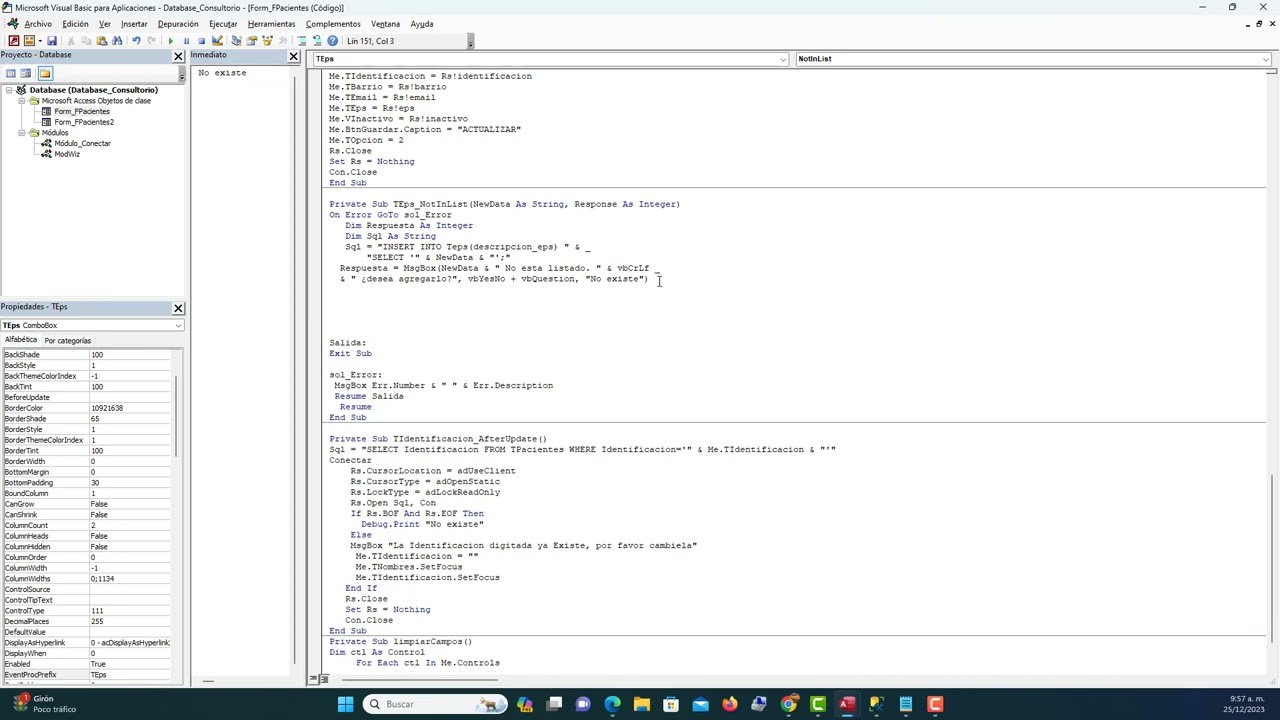The width and height of the screenshot is (1280, 720).
Task: Click the CanGrow property row
Action: pos(88,504)
